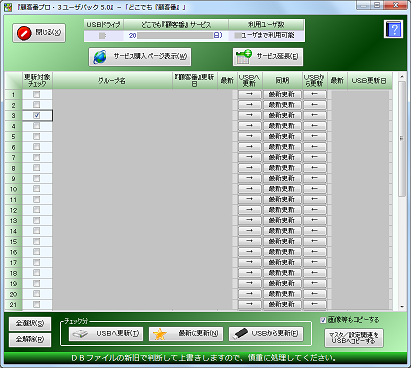Uncheck the checkbox in row 3
Viewport: 411px width, 368px height.
coord(37,115)
